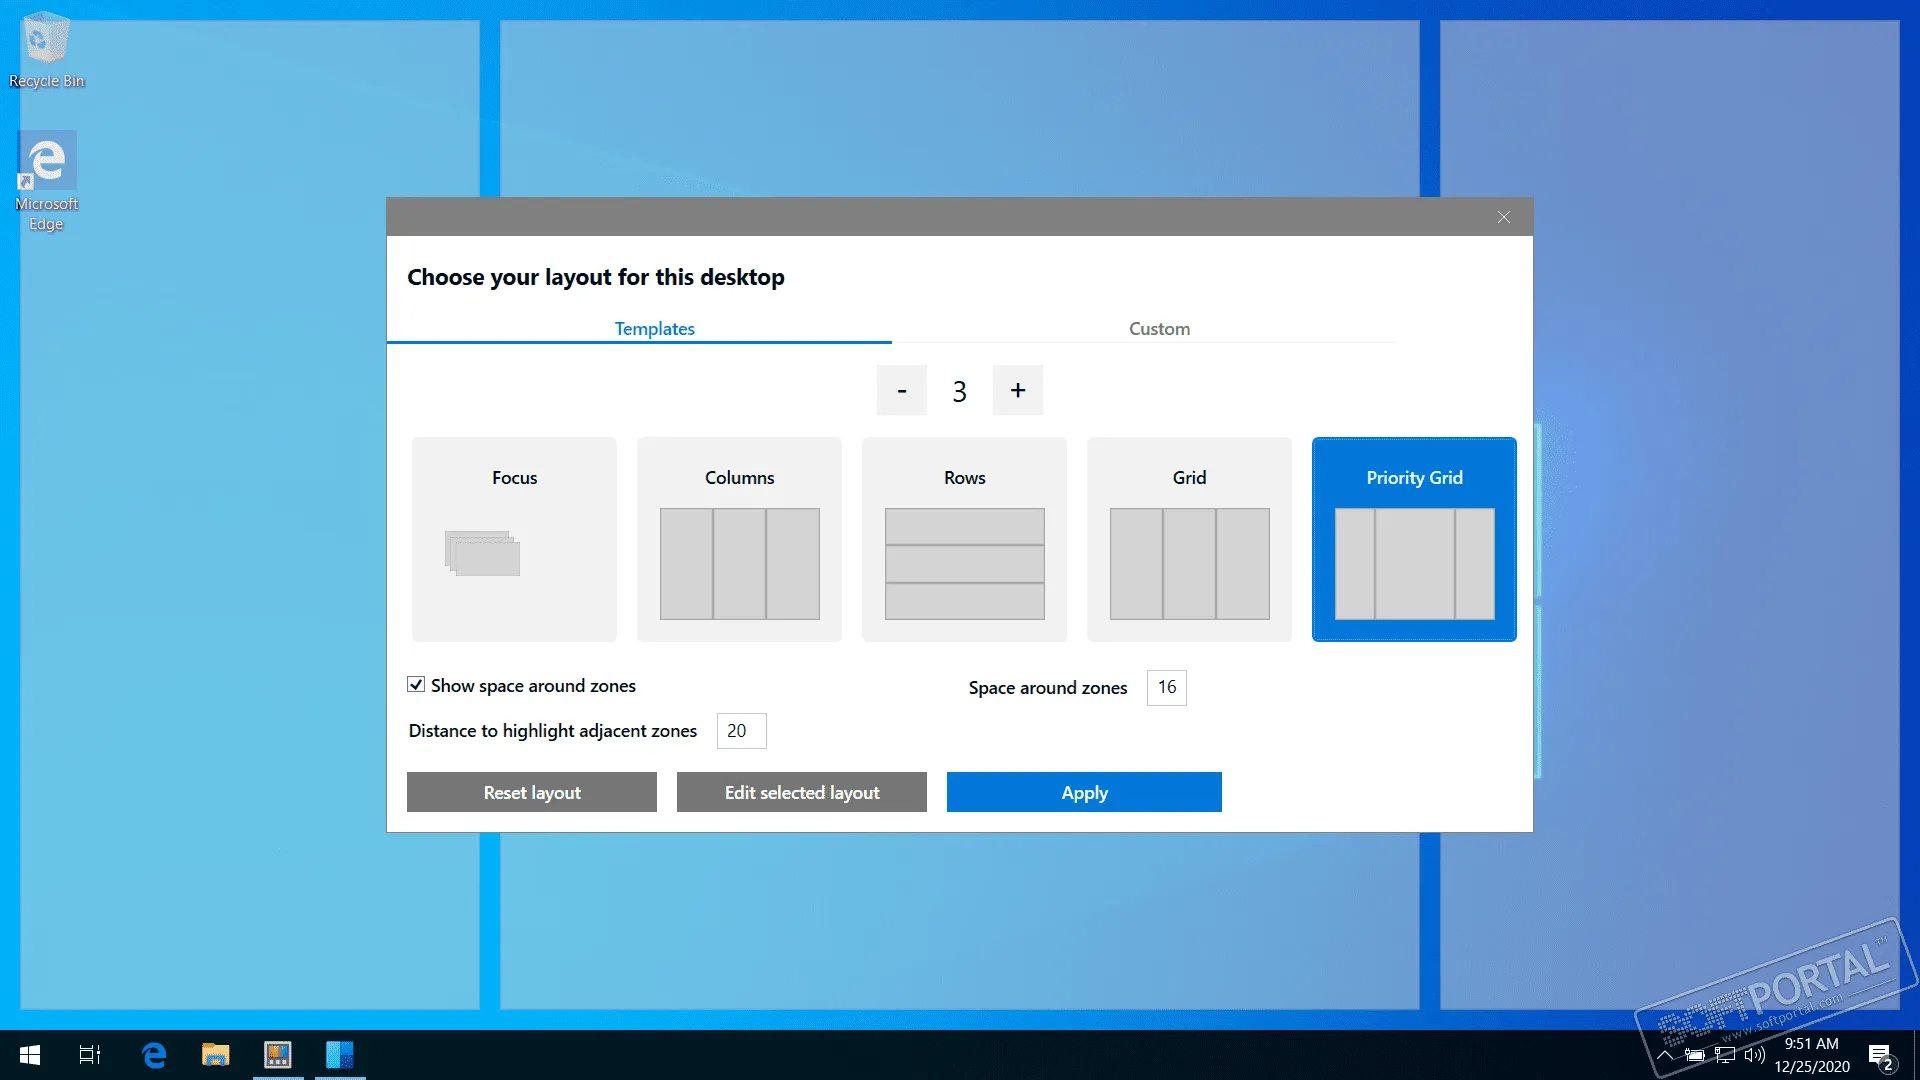Close the layout editor dialog

1504,217
